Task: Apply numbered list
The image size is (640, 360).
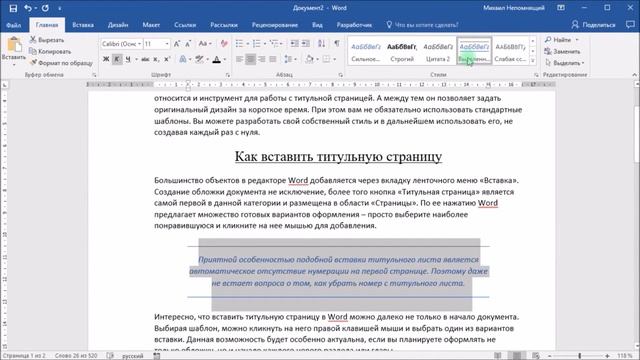Action: pos(256,44)
